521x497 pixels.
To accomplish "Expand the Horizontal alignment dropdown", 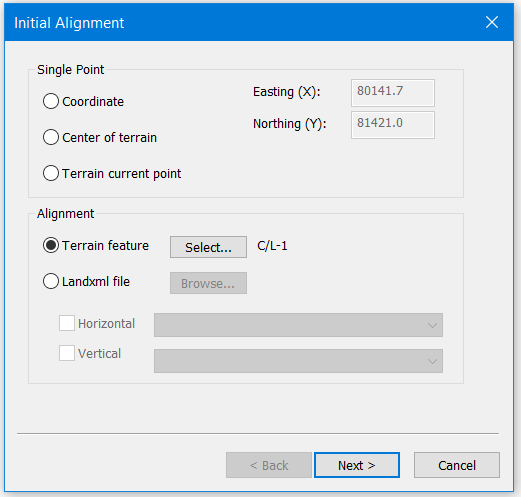I will [298, 325].
